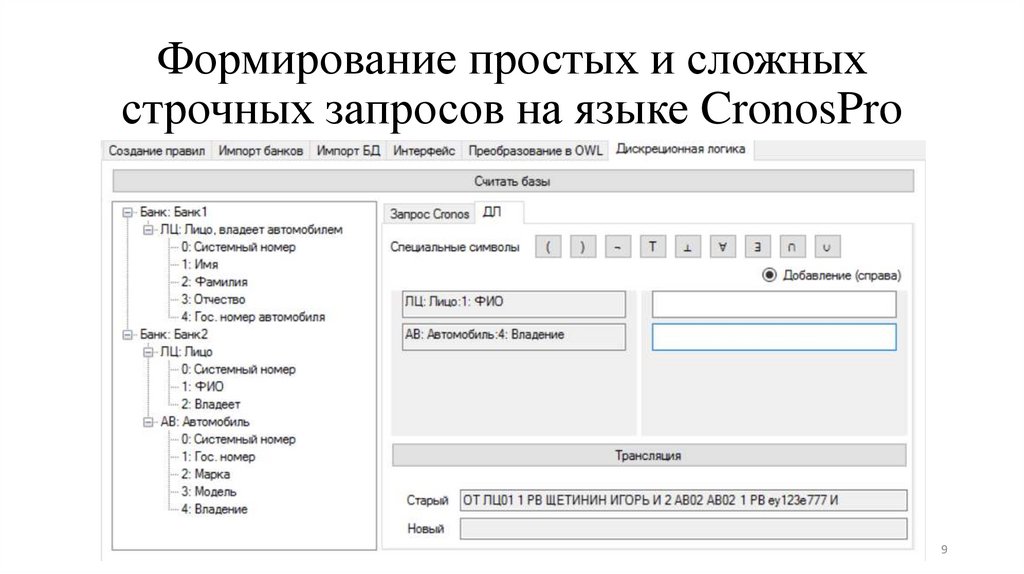1024x574 pixels.
Task: Select 0: Системный номер under Банк1
Action: [238, 247]
